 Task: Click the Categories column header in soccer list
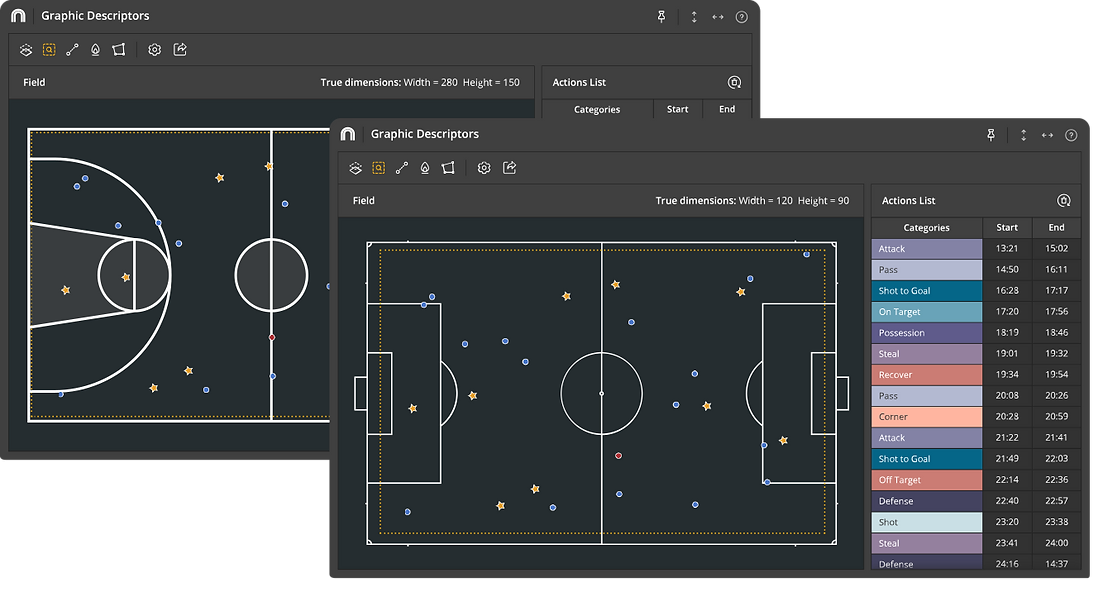pos(926,228)
